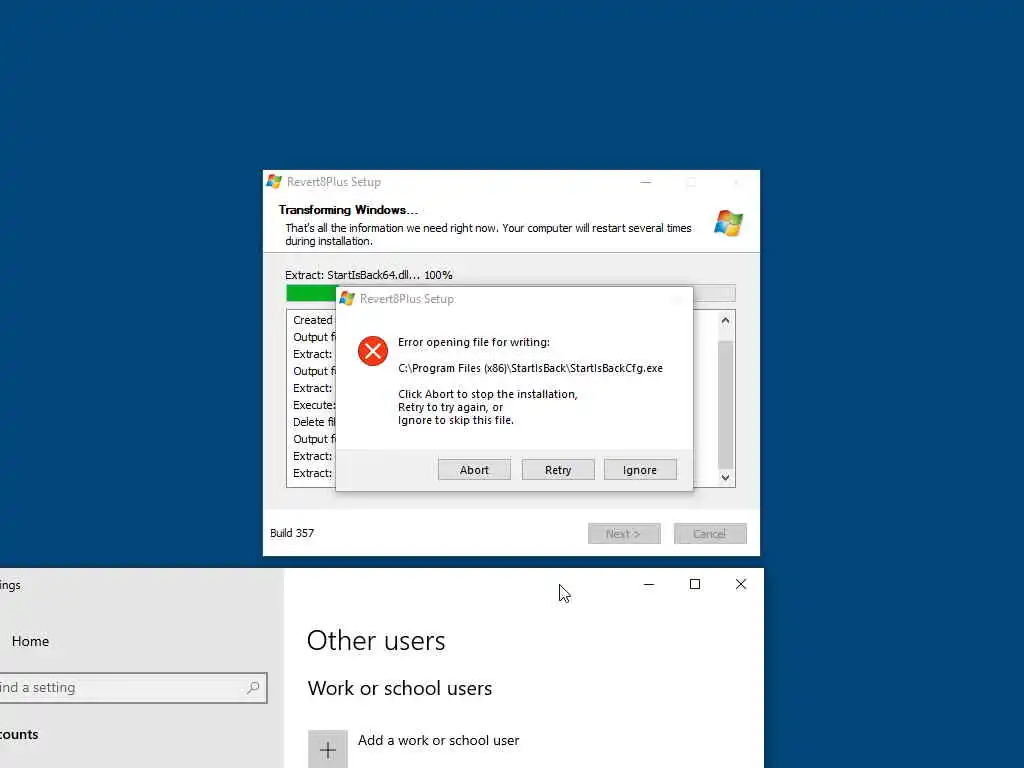
Task: Minimize the Settings window
Action: [648, 584]
